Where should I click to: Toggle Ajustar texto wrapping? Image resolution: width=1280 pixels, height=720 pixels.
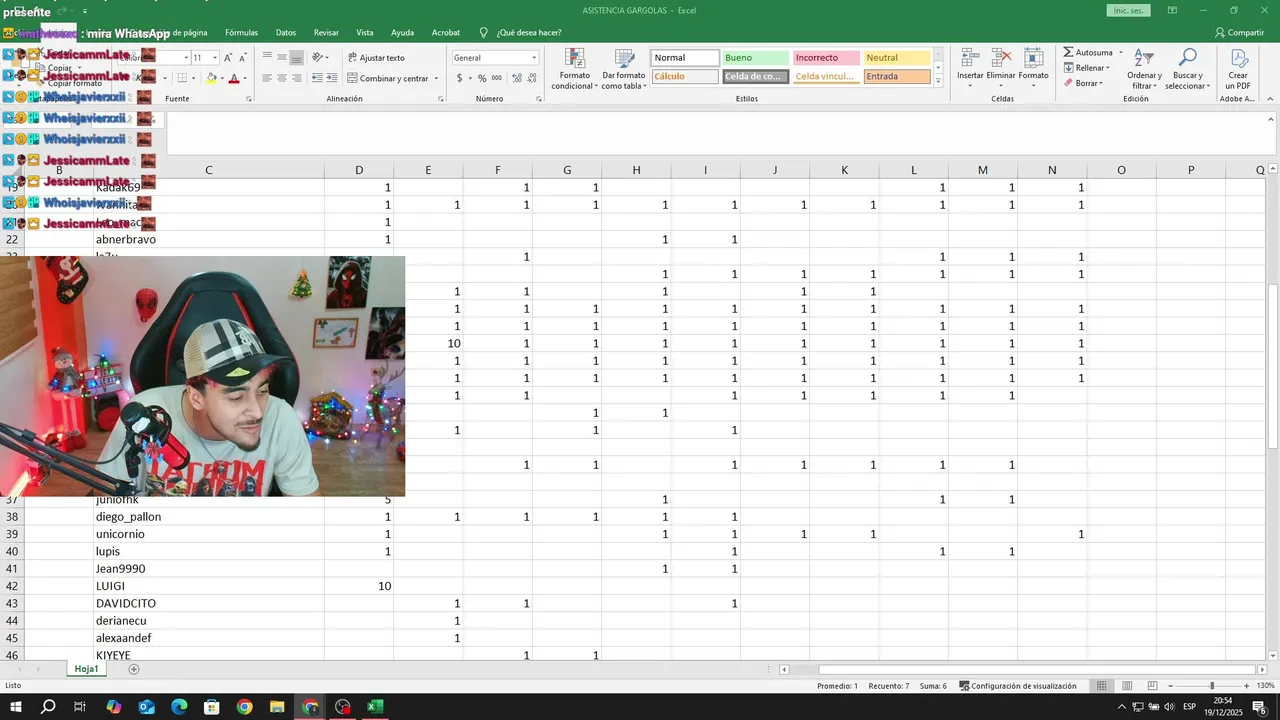click(376, 58)
